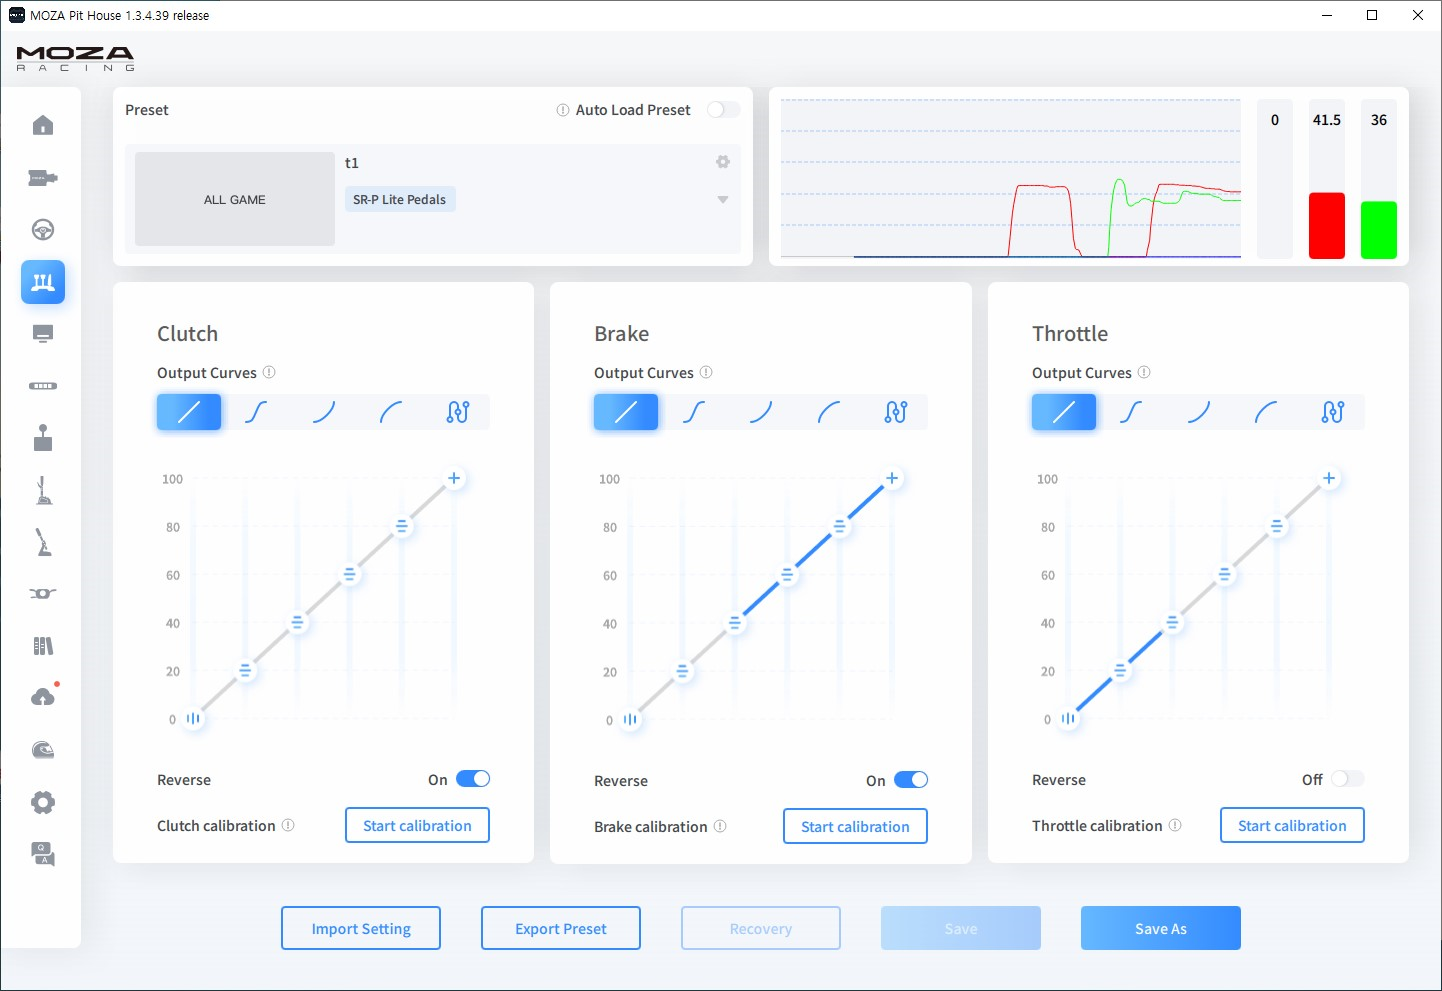Select the Pedals page icon
Image resolution: width=1442 pixels, height=991 pixels.
[x=43, y=282]
